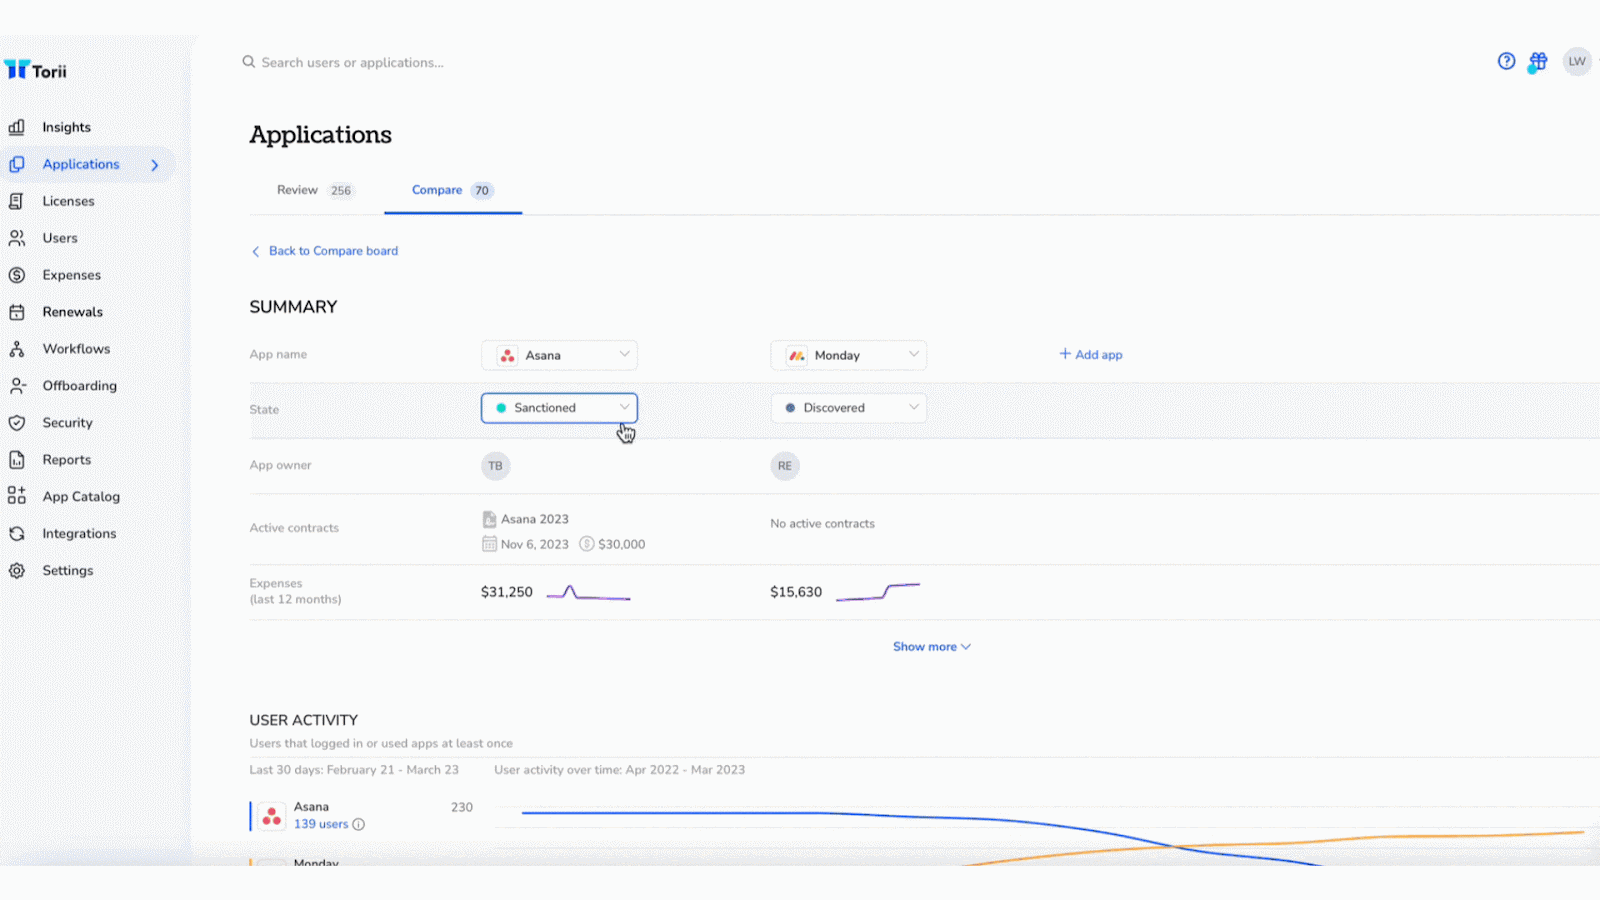Click the Users sidebar icon
This screenshot has height=900, width=1600.
coord(17,238)
